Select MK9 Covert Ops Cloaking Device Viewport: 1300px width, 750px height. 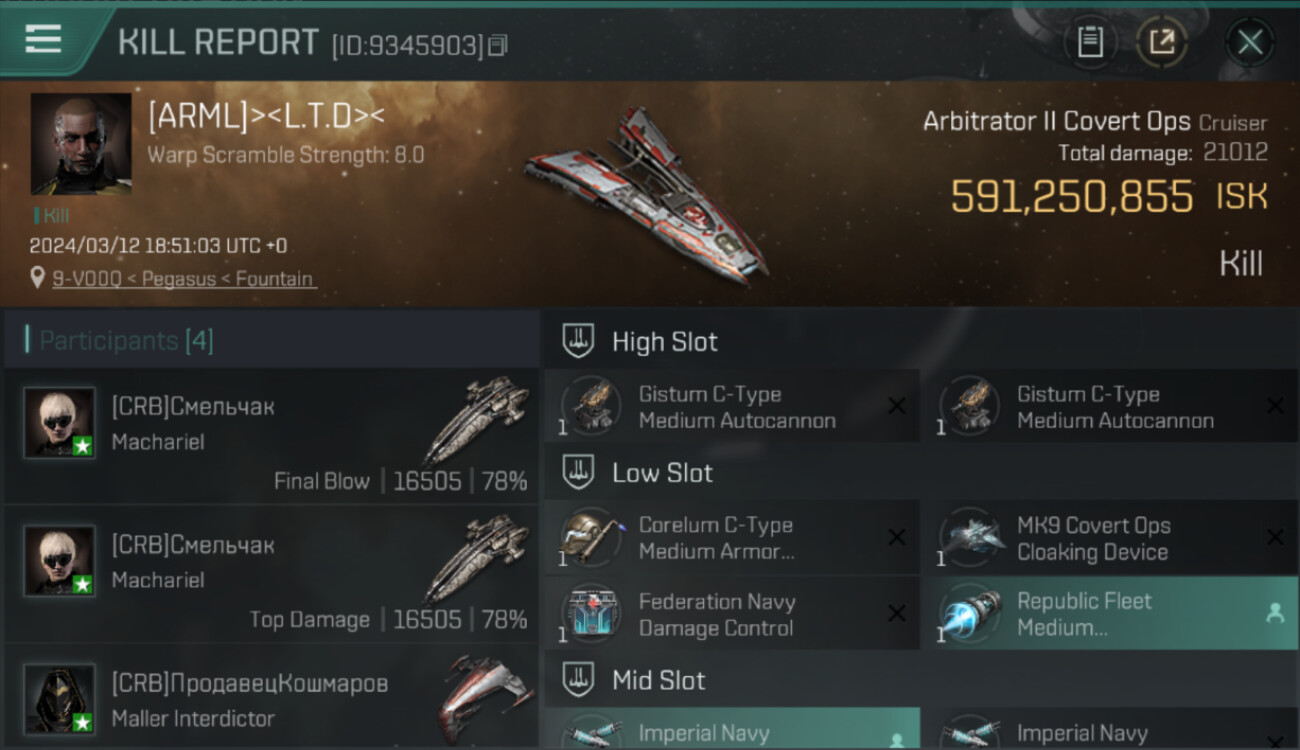pyautogui.click(x=1110, y=537)
